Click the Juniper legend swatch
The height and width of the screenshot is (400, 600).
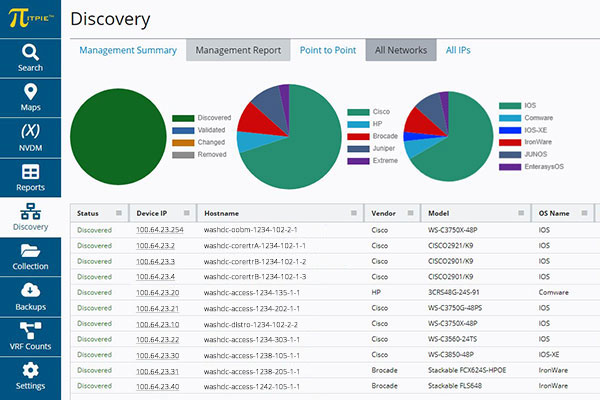358,149
